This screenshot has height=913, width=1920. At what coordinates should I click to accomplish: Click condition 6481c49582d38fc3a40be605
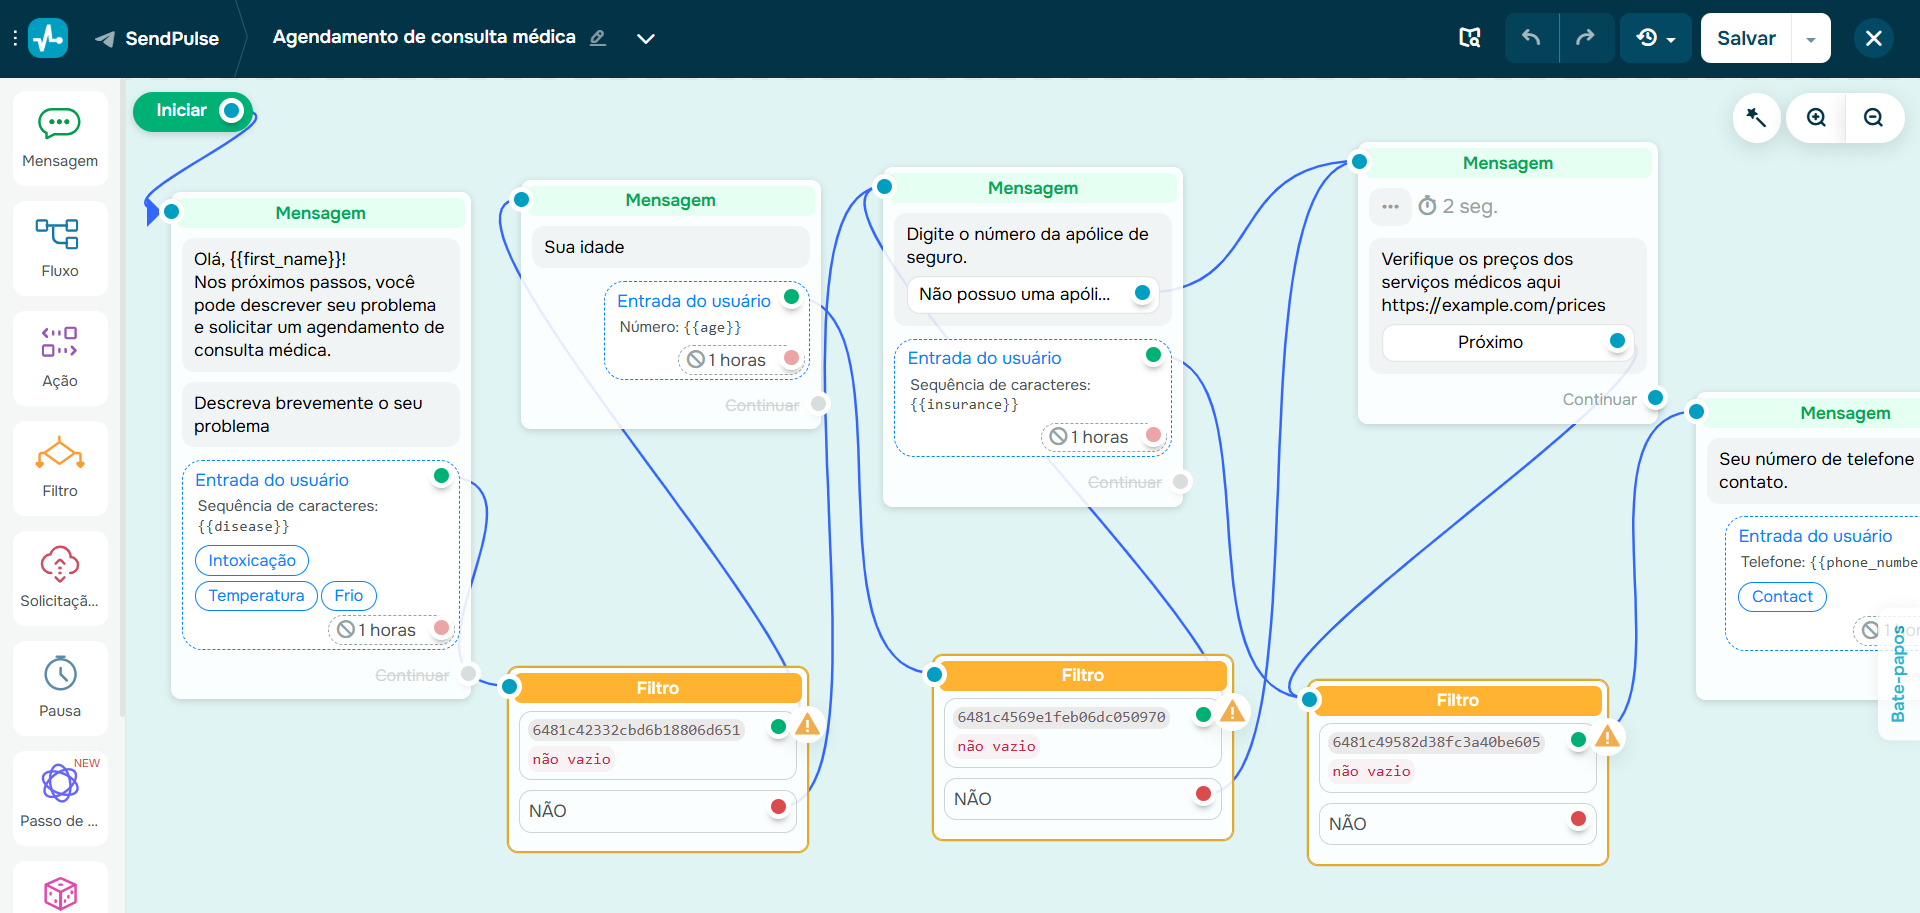pos(1436,742)
